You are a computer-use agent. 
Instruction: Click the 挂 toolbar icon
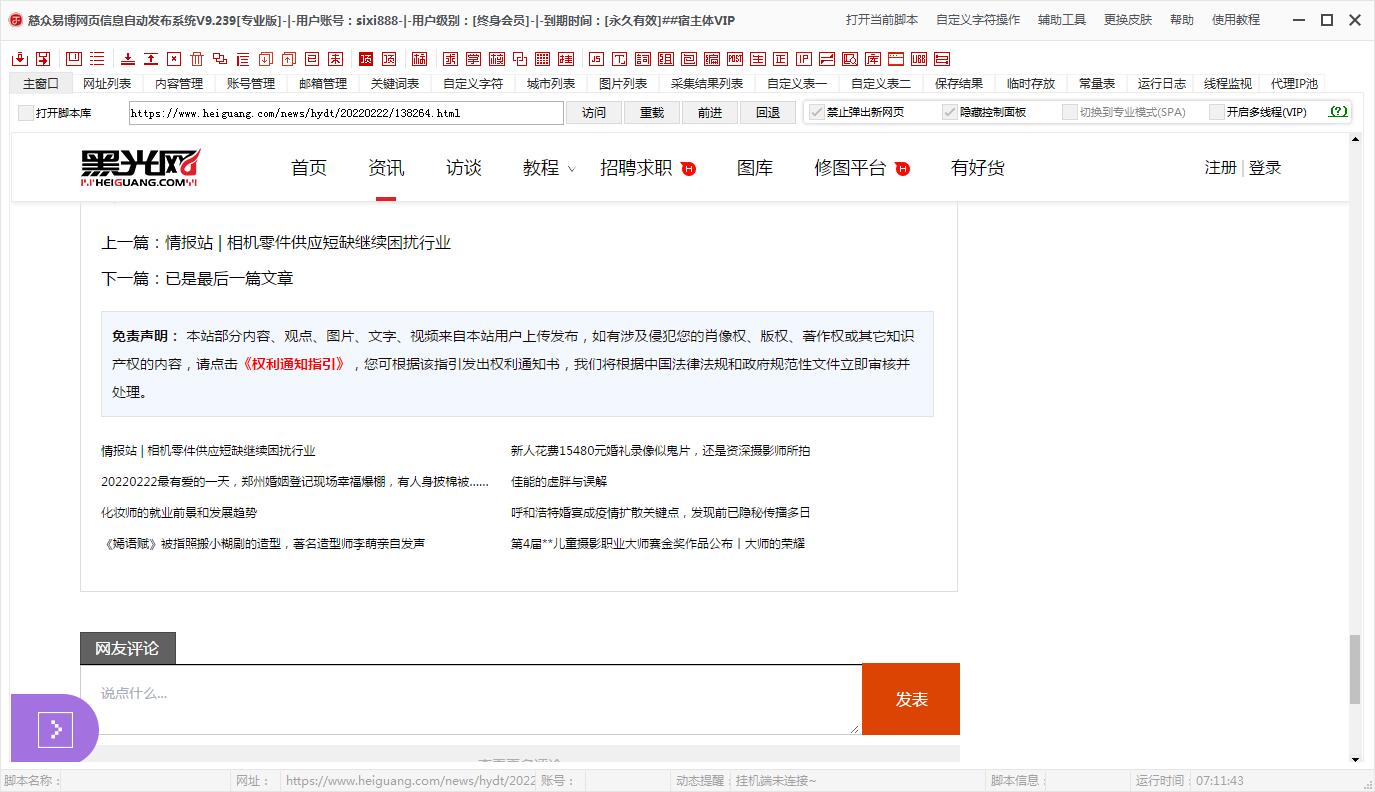pos(565,59)
